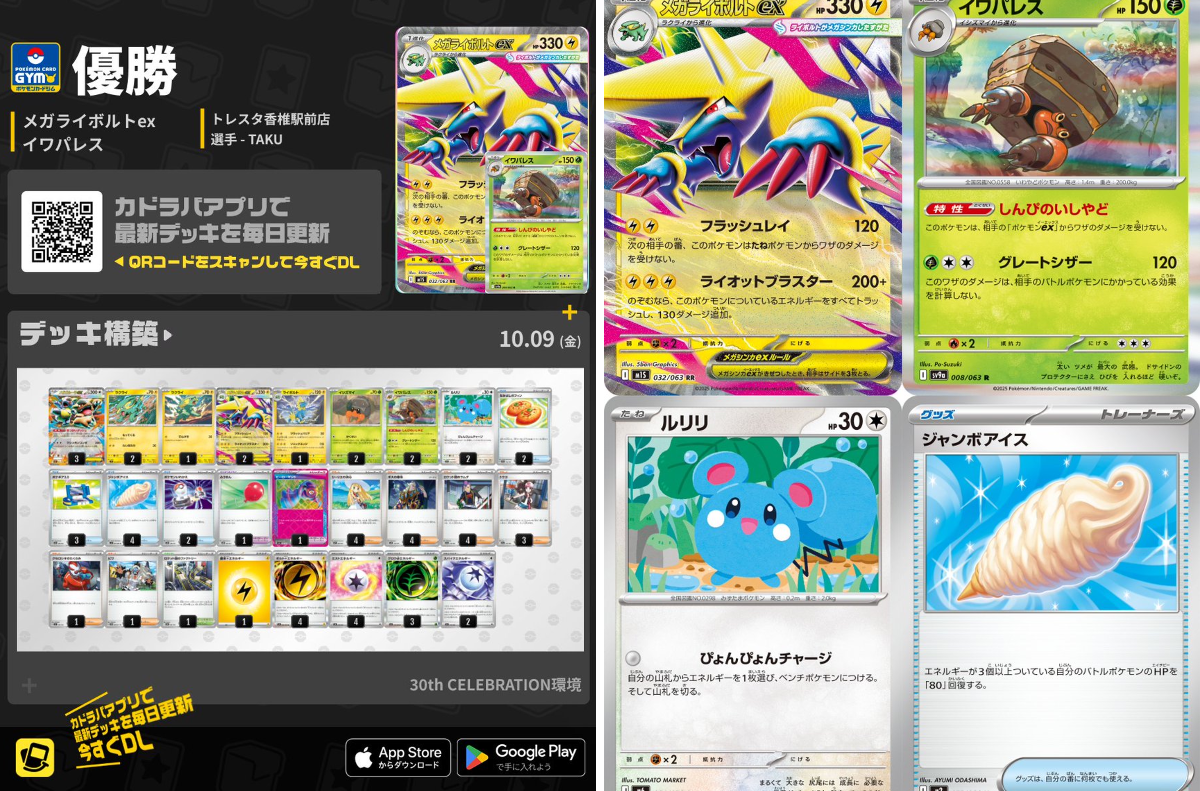This screenshot has width=1200, height=791.
Task: Select the first deck card with count 3
Action: pyautogui.click(x=75, y=427)
